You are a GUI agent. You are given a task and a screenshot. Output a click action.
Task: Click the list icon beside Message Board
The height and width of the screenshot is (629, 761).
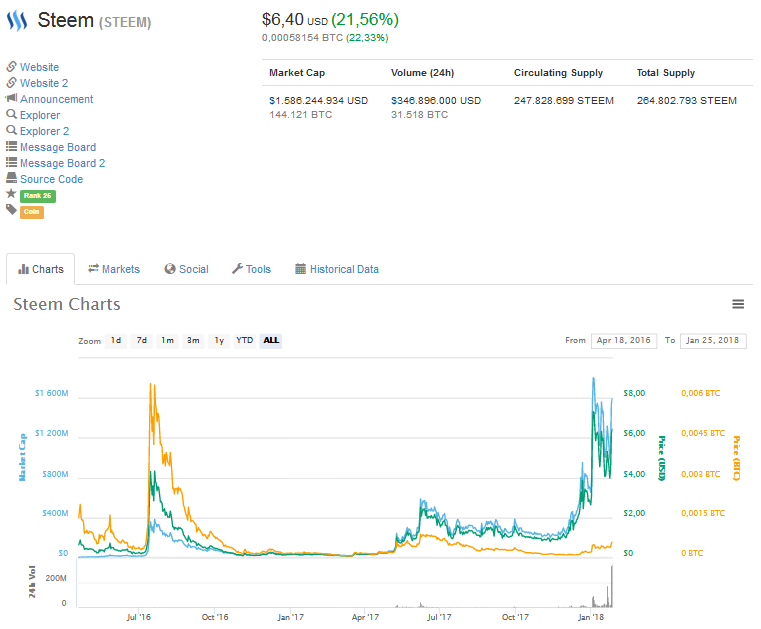[x=11, y=146]
